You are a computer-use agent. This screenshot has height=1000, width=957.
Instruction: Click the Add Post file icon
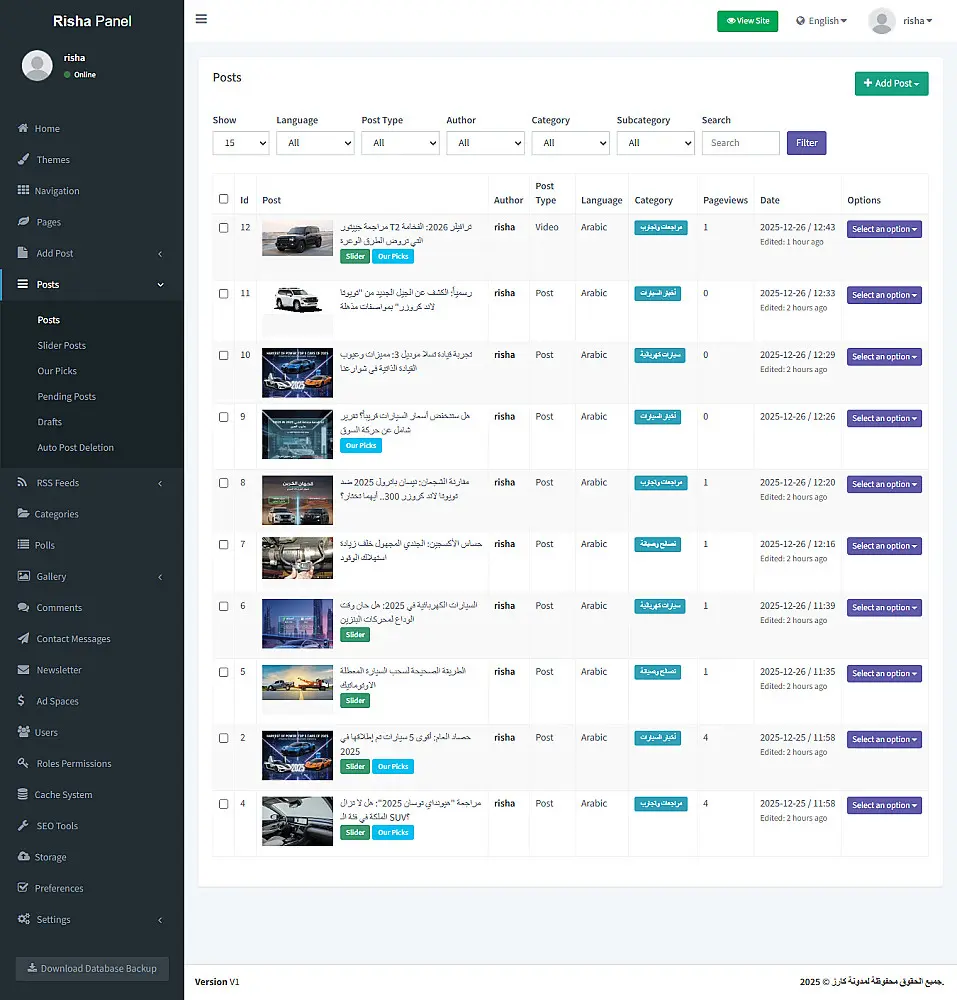pos(23,253)
